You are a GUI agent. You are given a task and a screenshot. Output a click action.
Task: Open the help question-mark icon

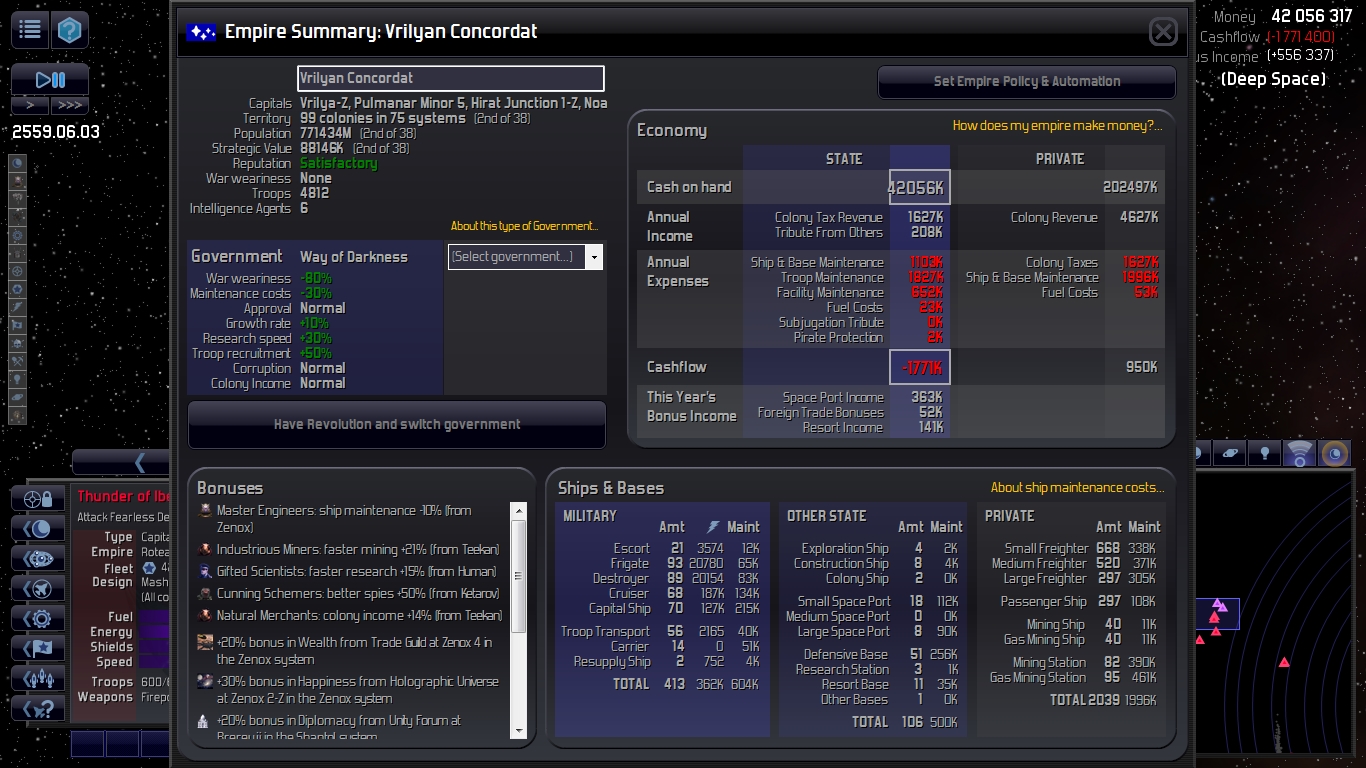tap(70, 30)
